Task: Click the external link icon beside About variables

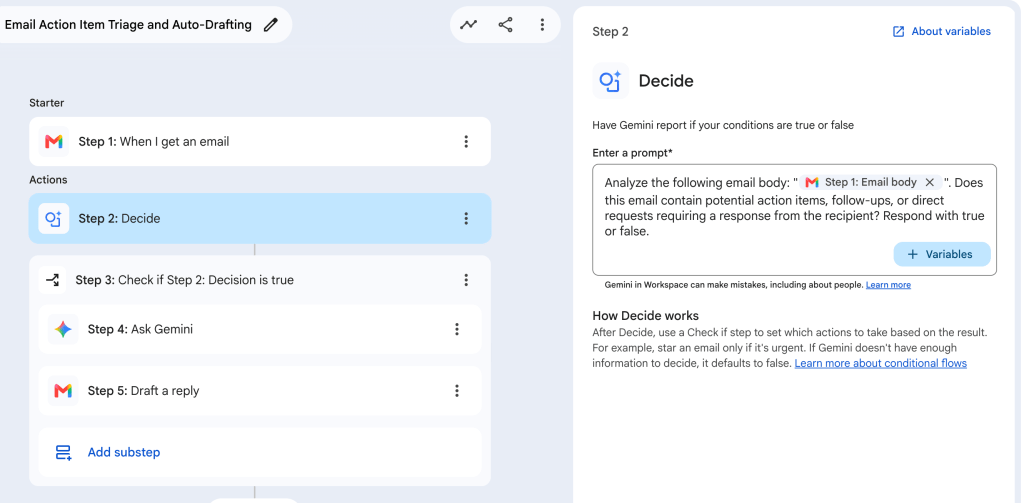Action: coord(899,31)
